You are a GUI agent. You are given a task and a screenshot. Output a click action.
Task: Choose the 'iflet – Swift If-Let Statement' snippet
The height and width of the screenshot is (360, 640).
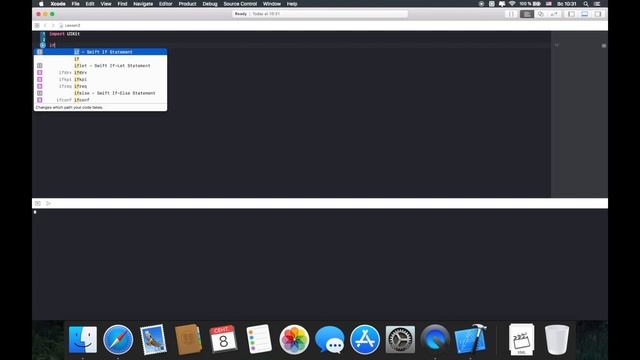[100, 66]
